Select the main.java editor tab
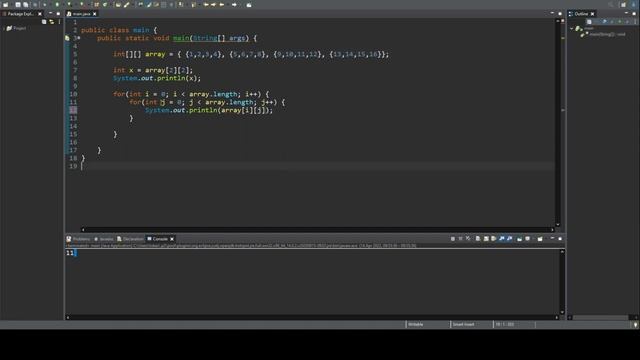 (x=81, y=14)
